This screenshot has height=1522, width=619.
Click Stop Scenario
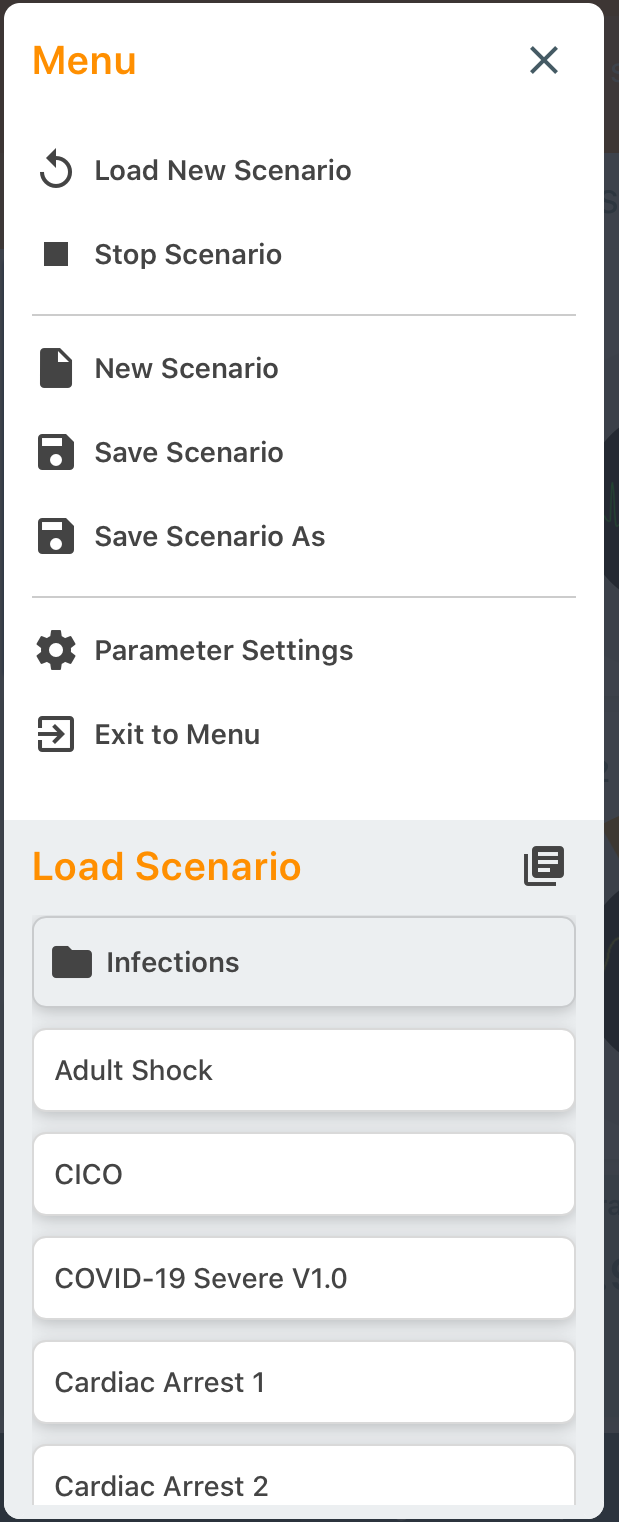[x=188, y=253]
